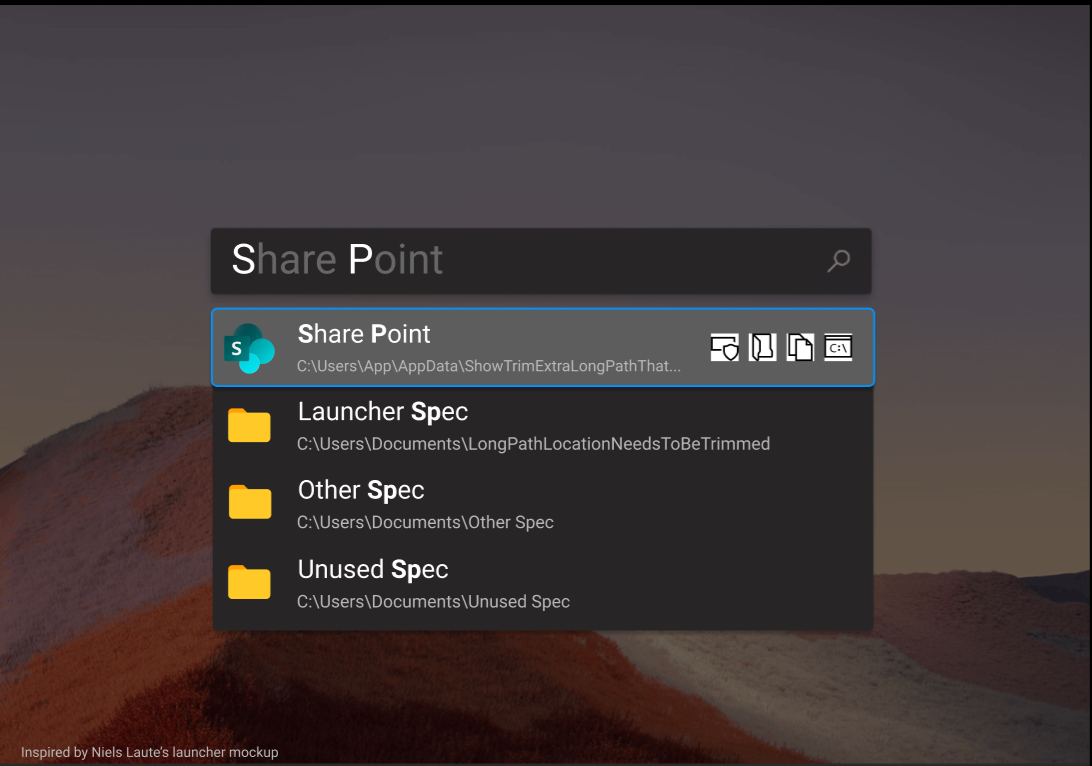Select the Launcher Spec result title
Viewport: 1092px width, 766px height.
[382, 411]
